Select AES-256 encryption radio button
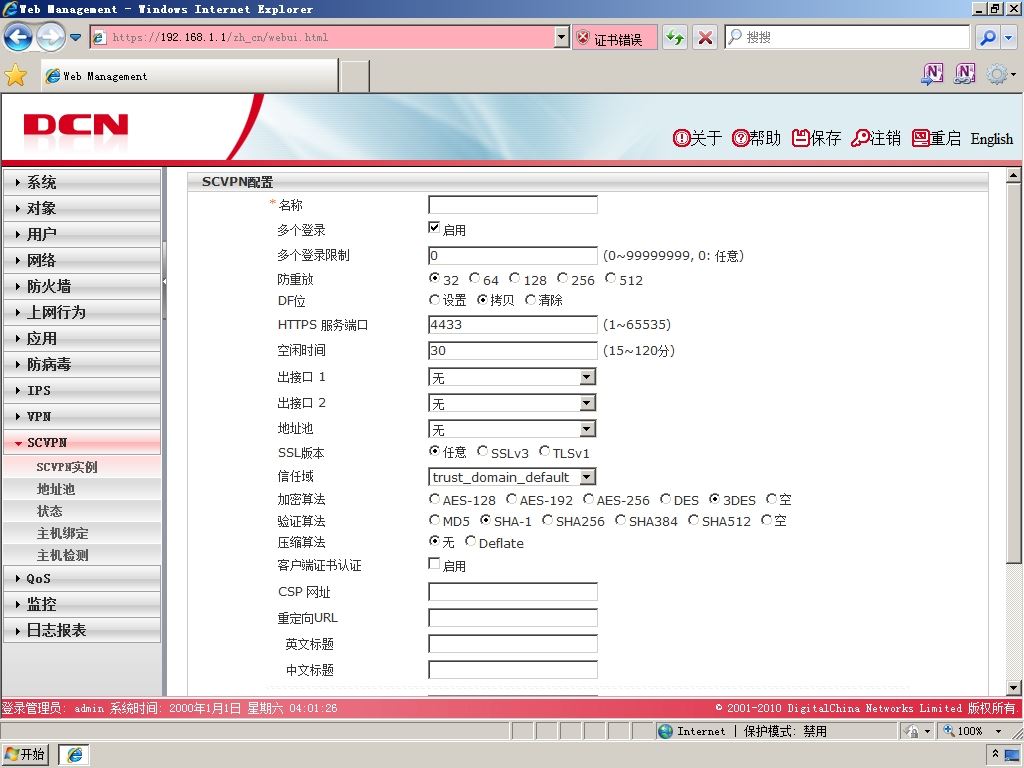The height and width of the screenshot is (768, 1024). point(588,499)
